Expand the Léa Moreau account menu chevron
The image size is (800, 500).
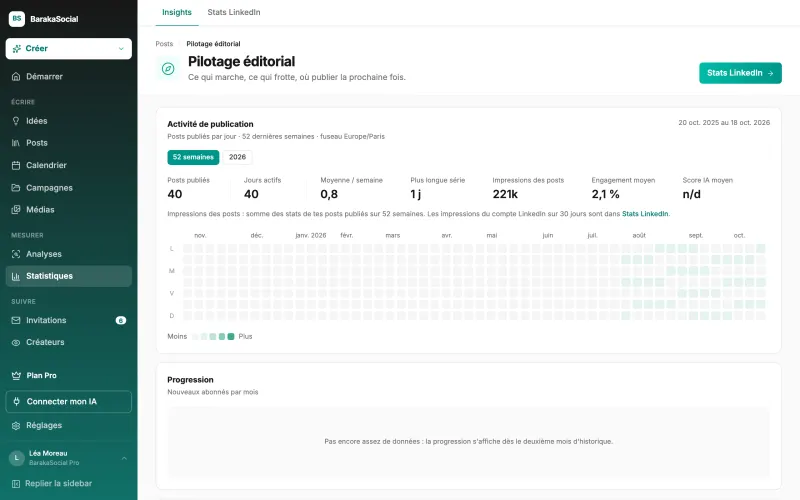[x=124, y=458]
